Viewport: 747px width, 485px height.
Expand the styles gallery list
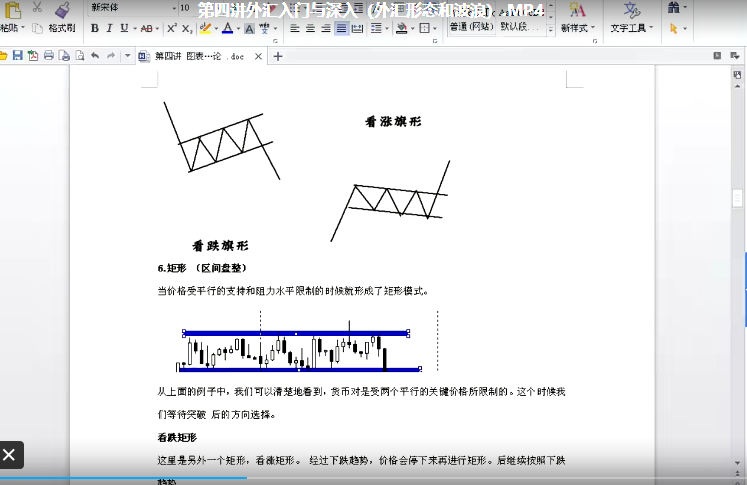click(x=551, y=29)
